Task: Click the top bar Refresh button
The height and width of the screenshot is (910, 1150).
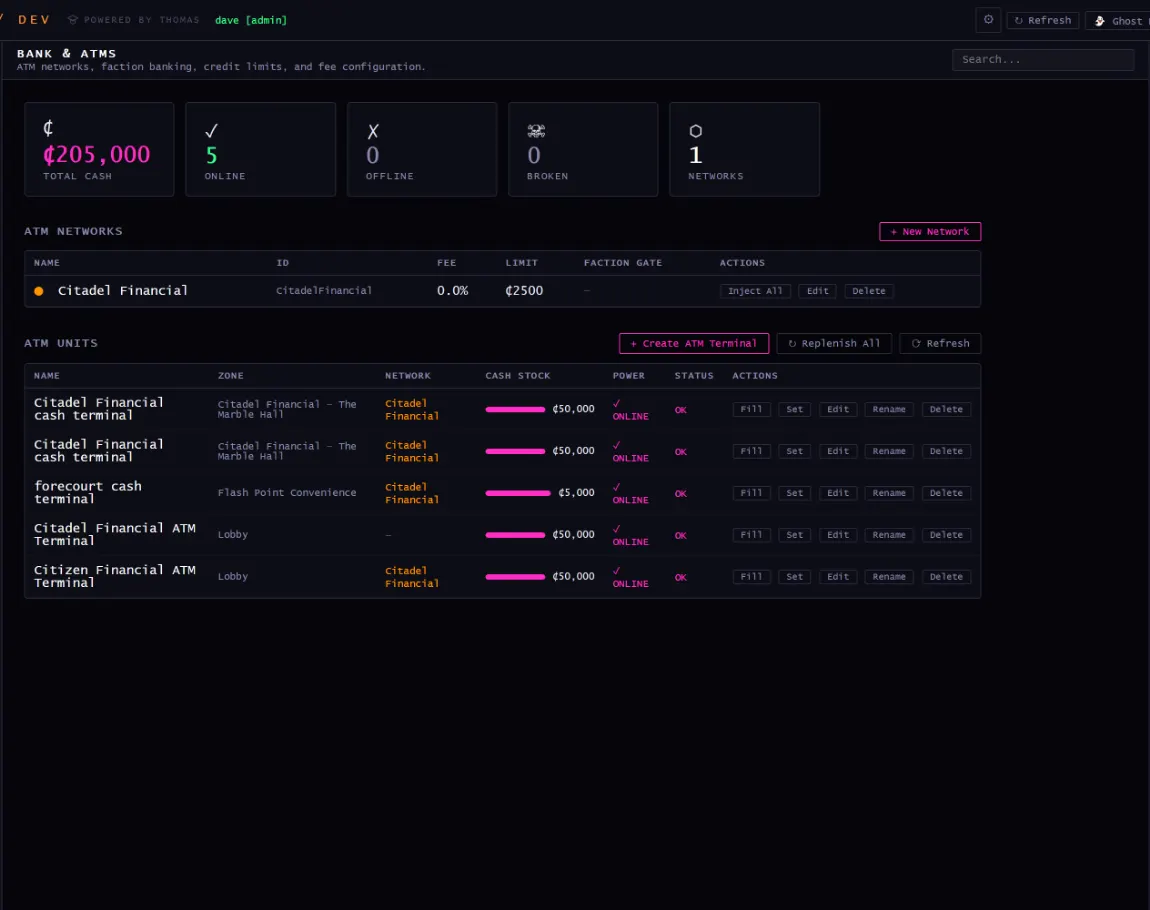Action: (x=1042, y=21)
